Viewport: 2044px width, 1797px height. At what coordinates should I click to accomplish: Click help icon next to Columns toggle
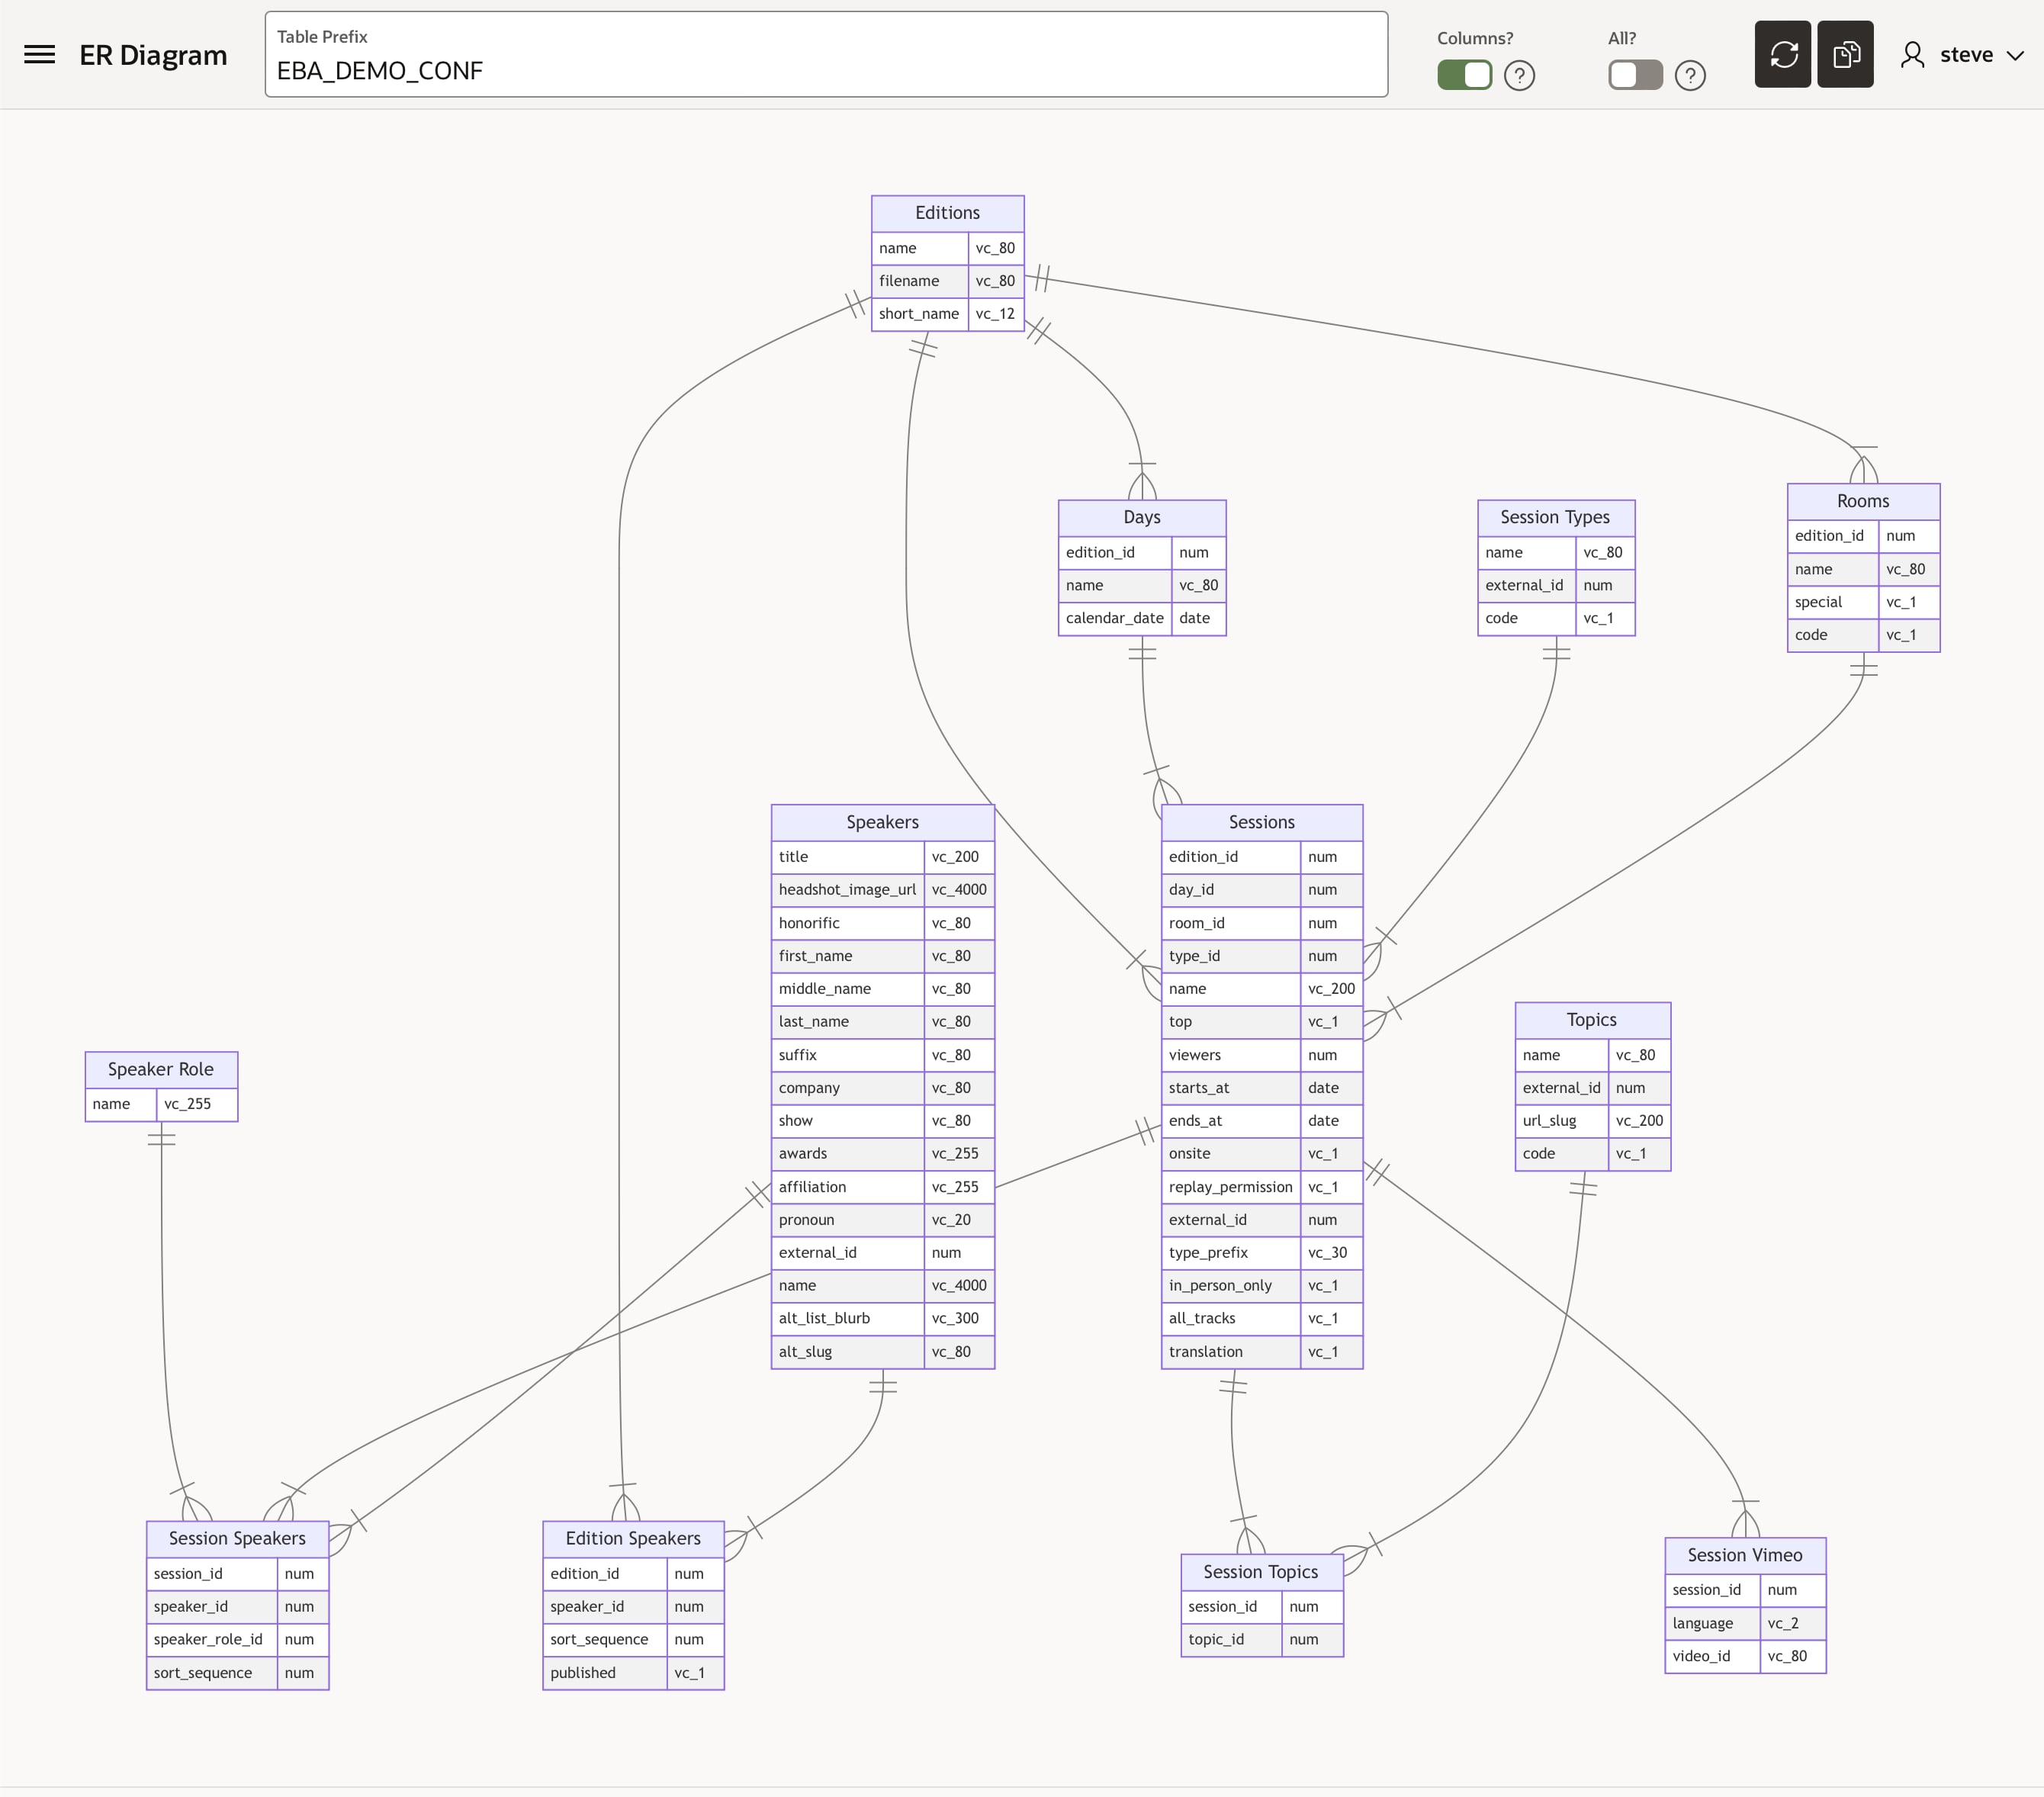[x=1519, y=75]
